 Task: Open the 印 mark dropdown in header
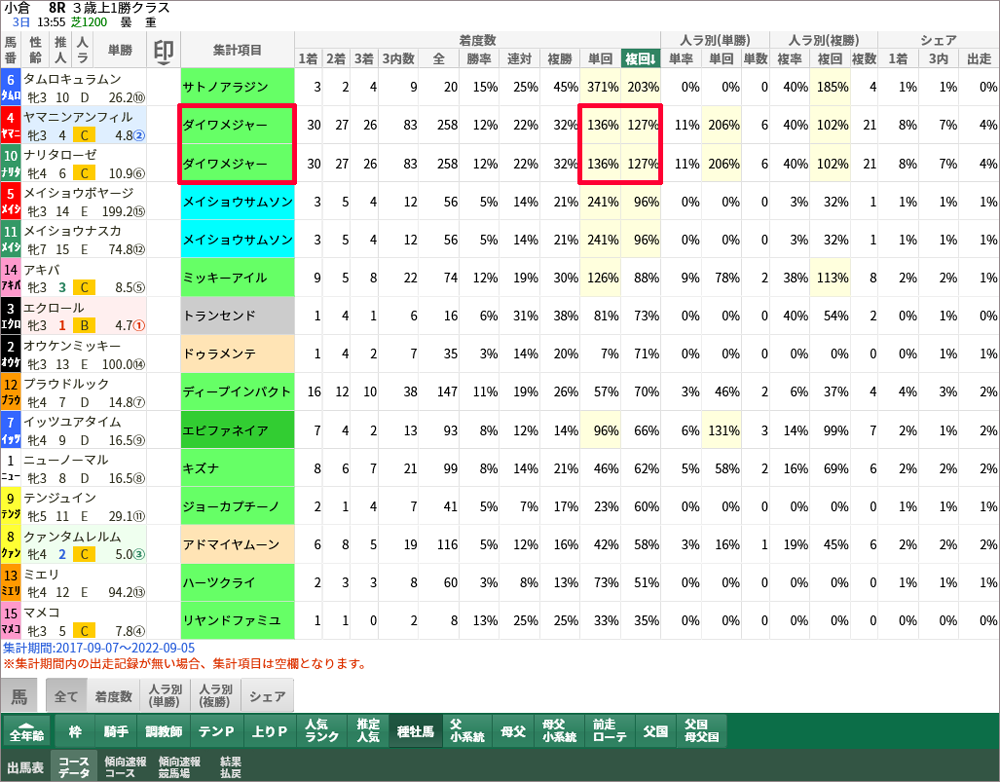click(x=163, y=50)
